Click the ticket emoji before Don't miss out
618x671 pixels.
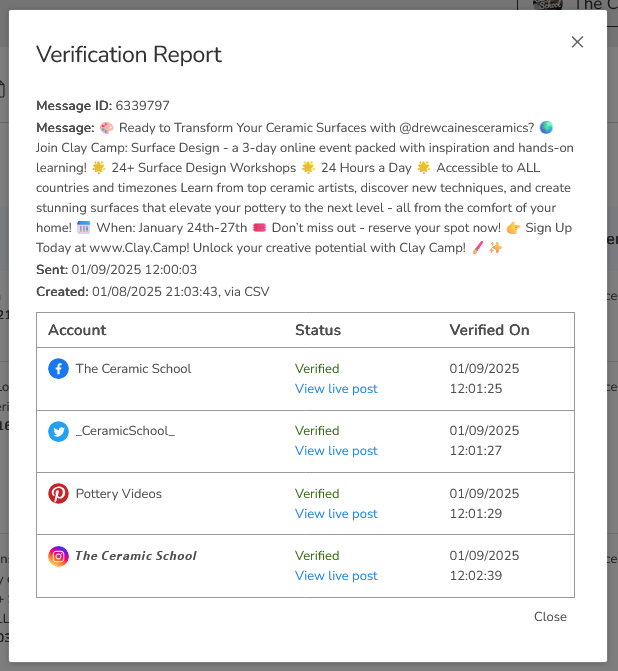[x=259, y=228]
